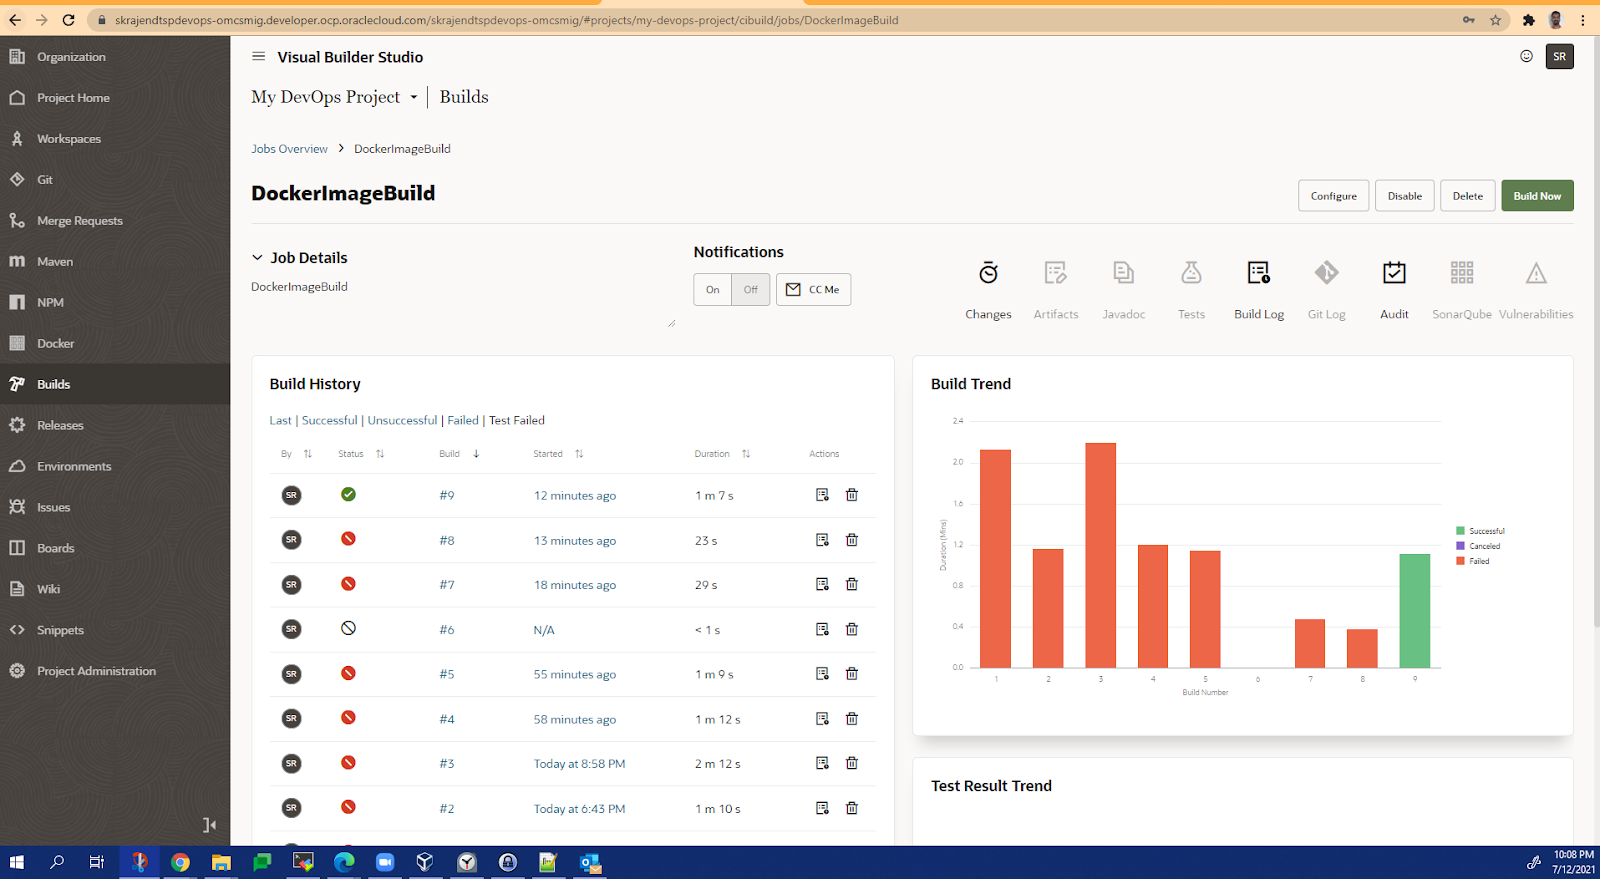
Task: Open the Tests flask icon
Action: coord(1191,272)
